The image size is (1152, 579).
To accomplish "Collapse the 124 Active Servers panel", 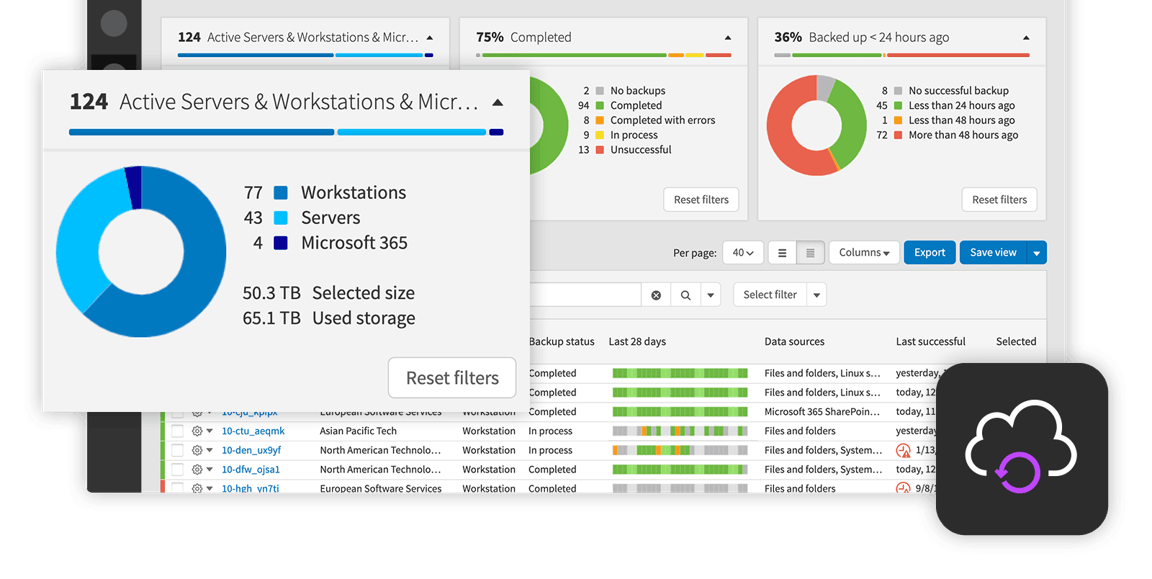I will [x=498, y=101].
